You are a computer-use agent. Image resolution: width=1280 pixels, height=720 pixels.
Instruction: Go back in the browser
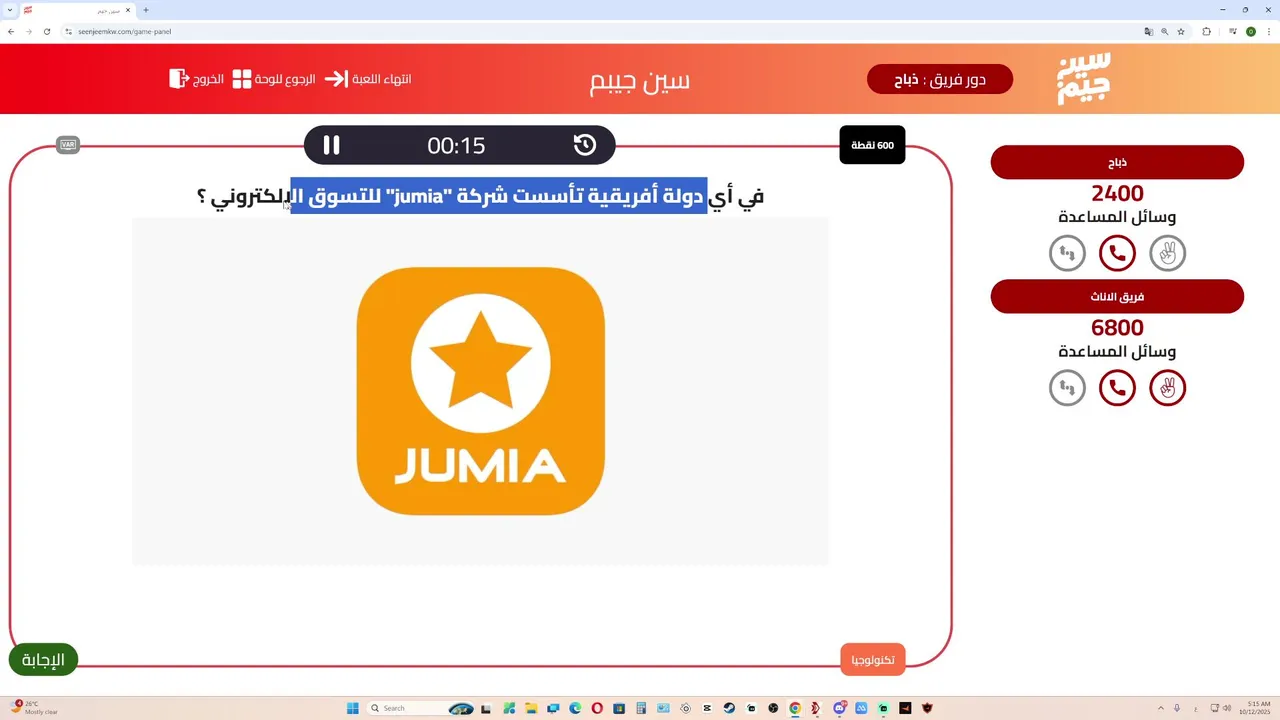(x=11, y=31)
